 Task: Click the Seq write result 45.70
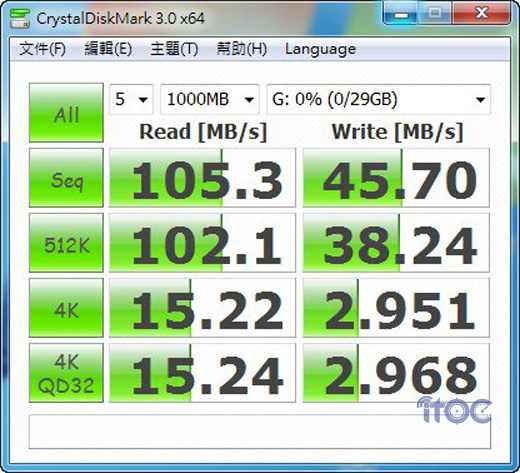tap(396, 177)
